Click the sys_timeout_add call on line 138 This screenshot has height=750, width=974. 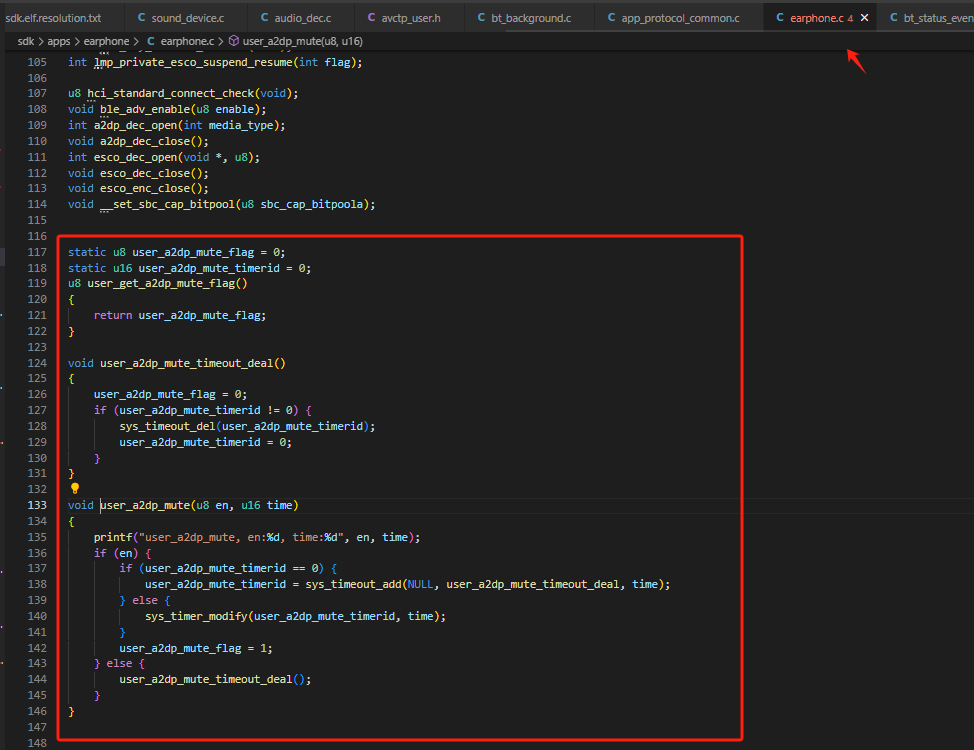coord(353,584)
